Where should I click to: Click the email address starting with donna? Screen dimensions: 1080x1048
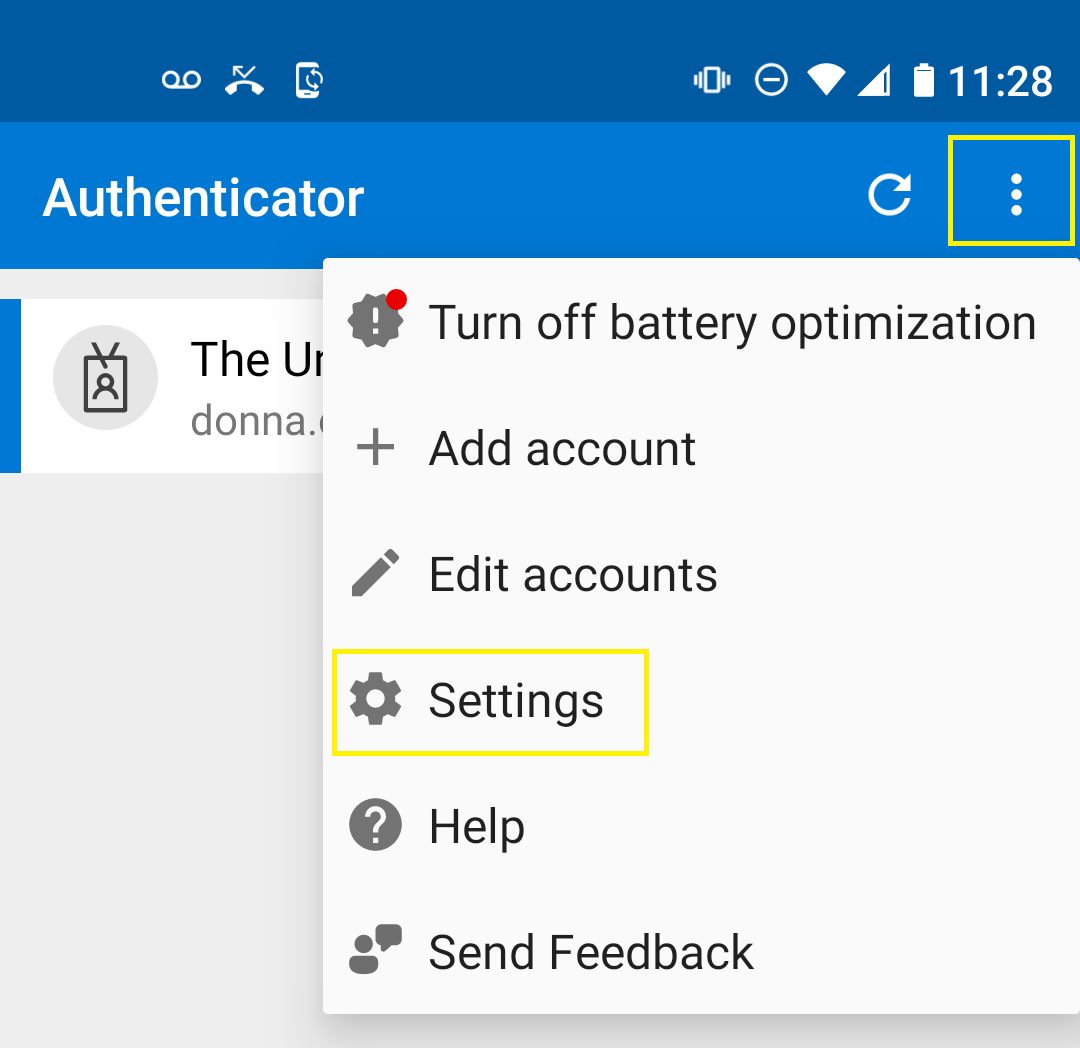[257, 420]
